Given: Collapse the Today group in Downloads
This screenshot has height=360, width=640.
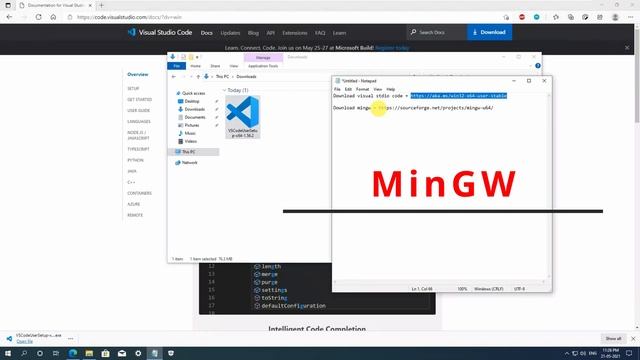Looking at the screenshot, I should (224, 90).
